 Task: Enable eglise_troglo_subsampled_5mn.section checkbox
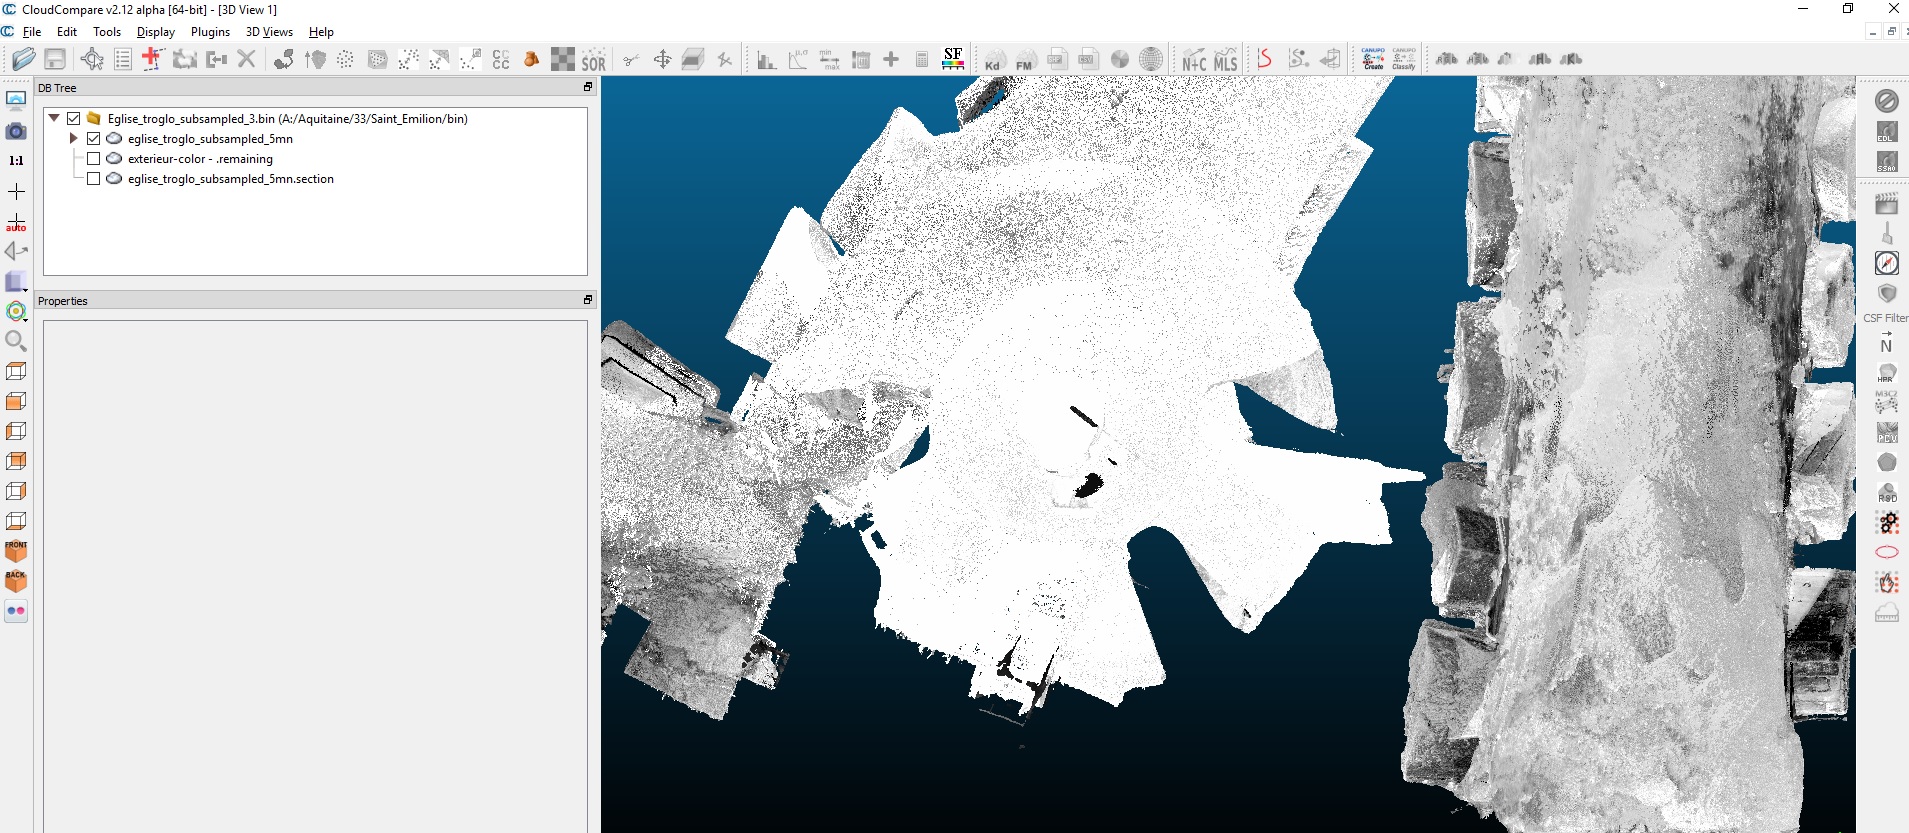coord(93,178)
